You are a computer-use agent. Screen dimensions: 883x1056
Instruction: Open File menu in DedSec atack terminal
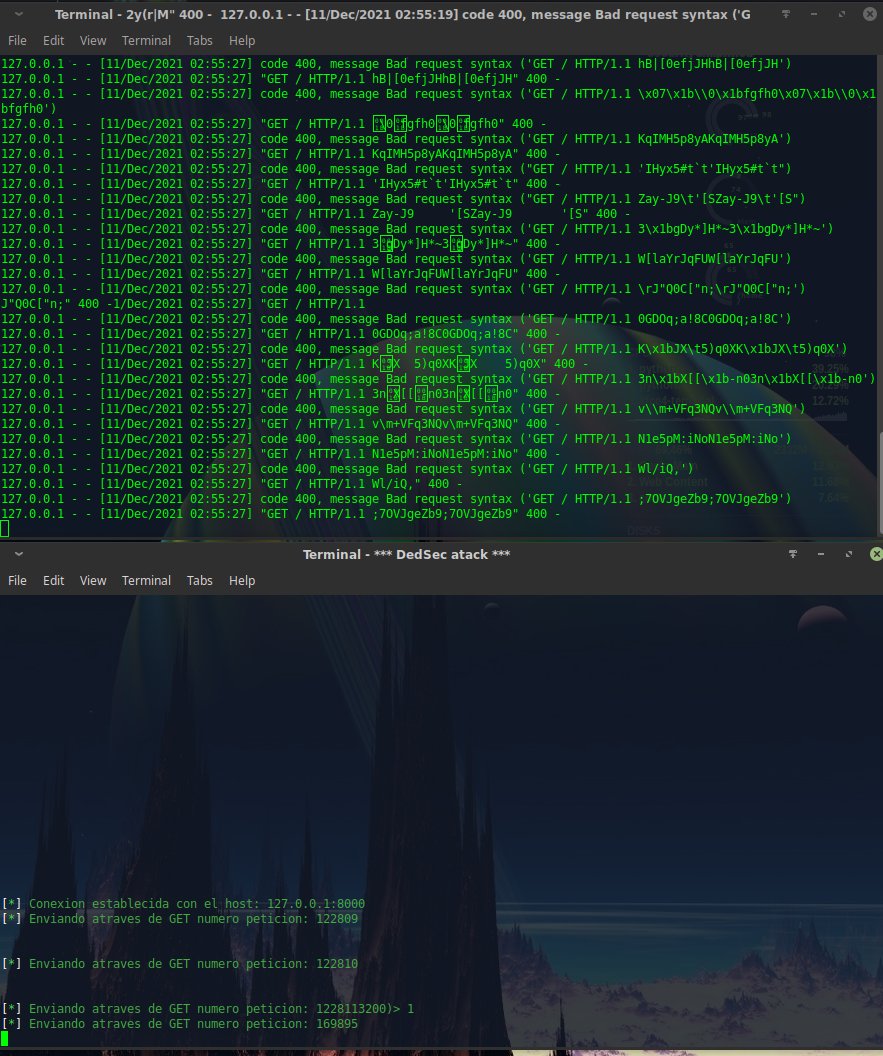[17, 581]
